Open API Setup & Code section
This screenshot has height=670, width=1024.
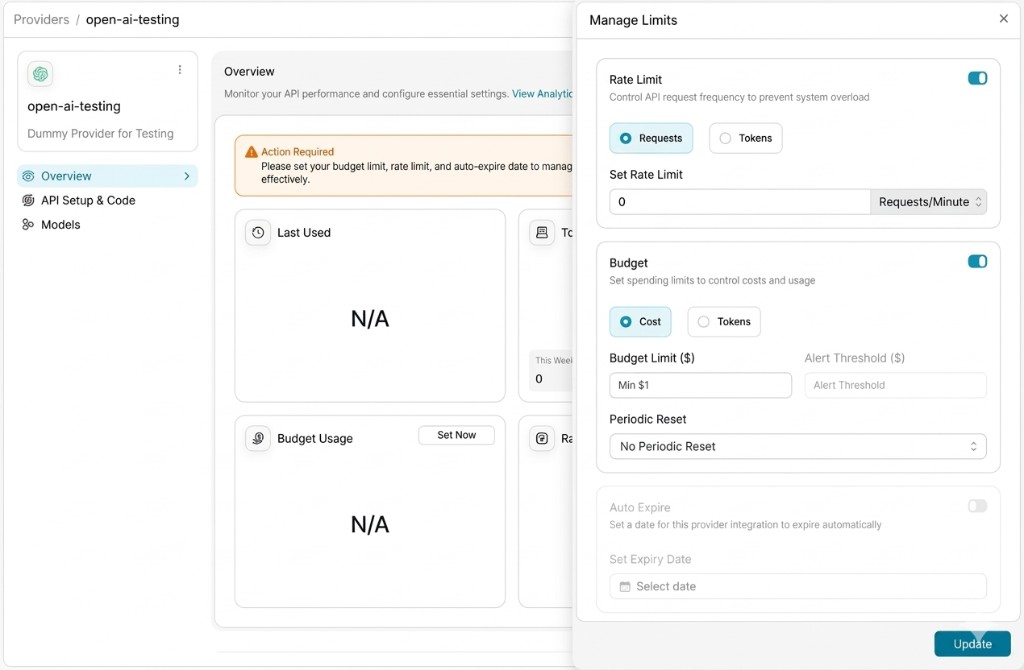[x=88, y=200]
